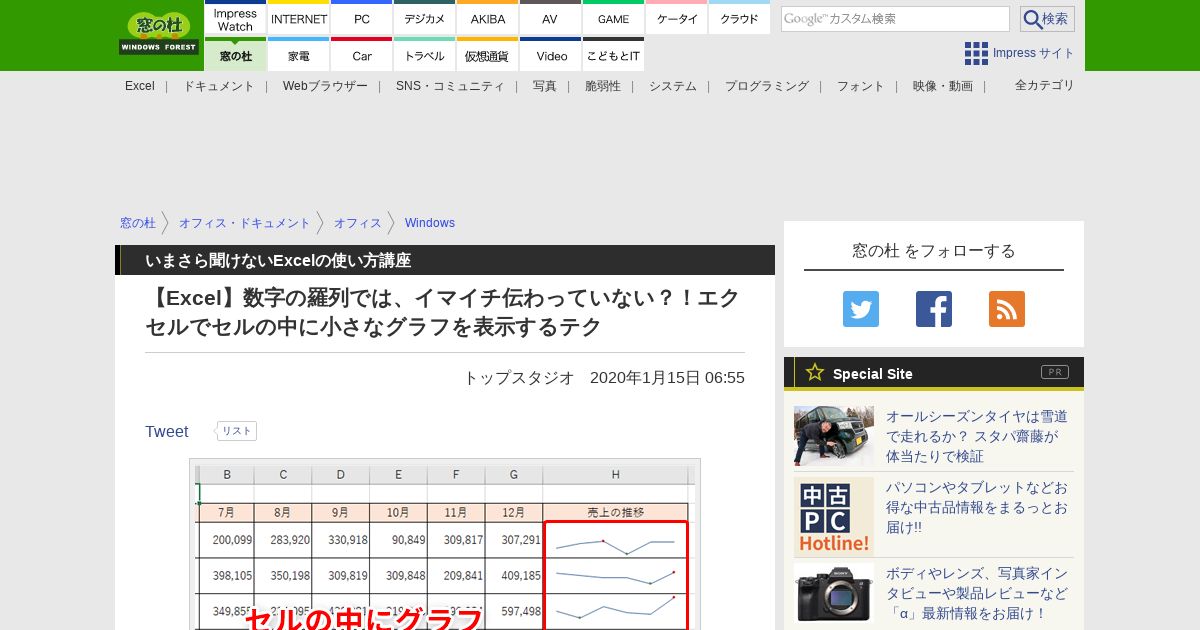The height and width of the screenshot is (630, 1200).
Task: Open the 全カテゴリ link
Action: pos(1045,85)
